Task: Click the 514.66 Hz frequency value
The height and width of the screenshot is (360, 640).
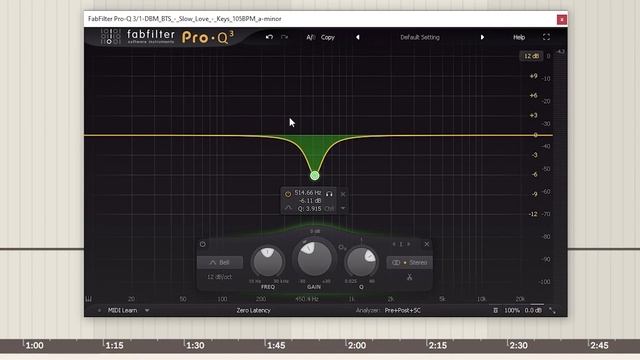Action: pyautogui.click(x=308, y=192)
